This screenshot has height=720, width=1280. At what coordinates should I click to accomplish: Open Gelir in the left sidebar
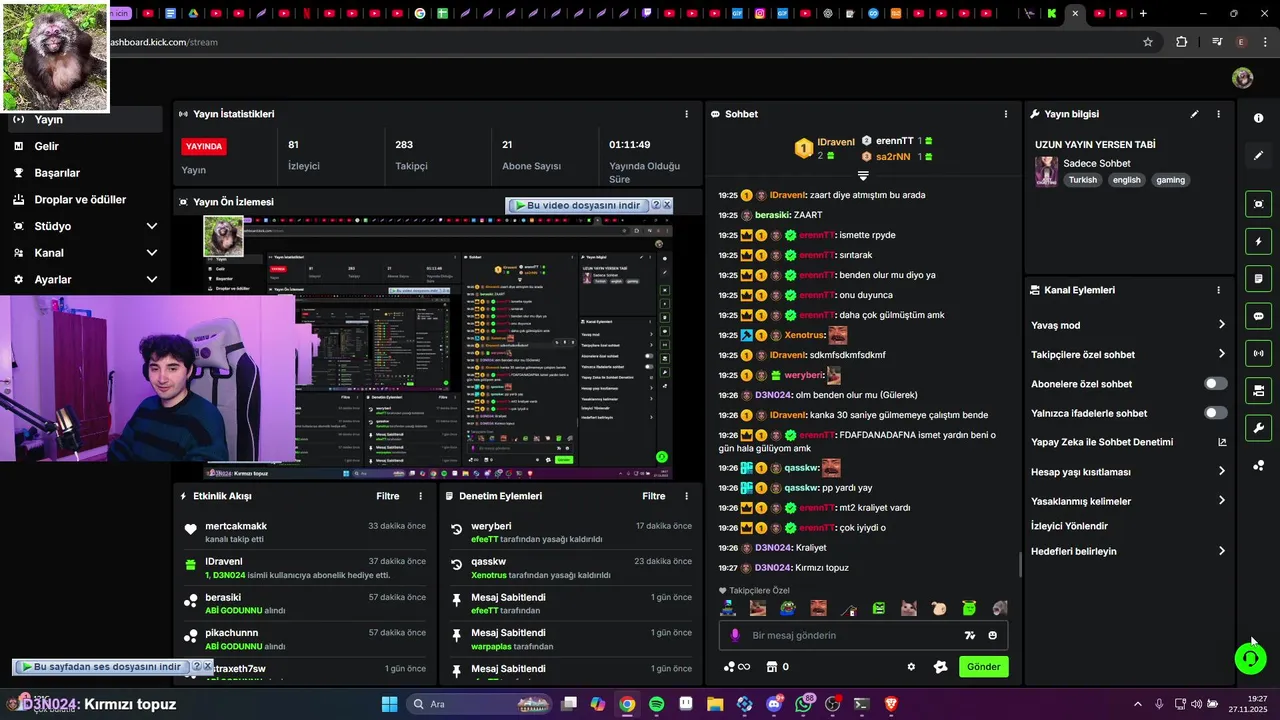click(x=85, y=146)
